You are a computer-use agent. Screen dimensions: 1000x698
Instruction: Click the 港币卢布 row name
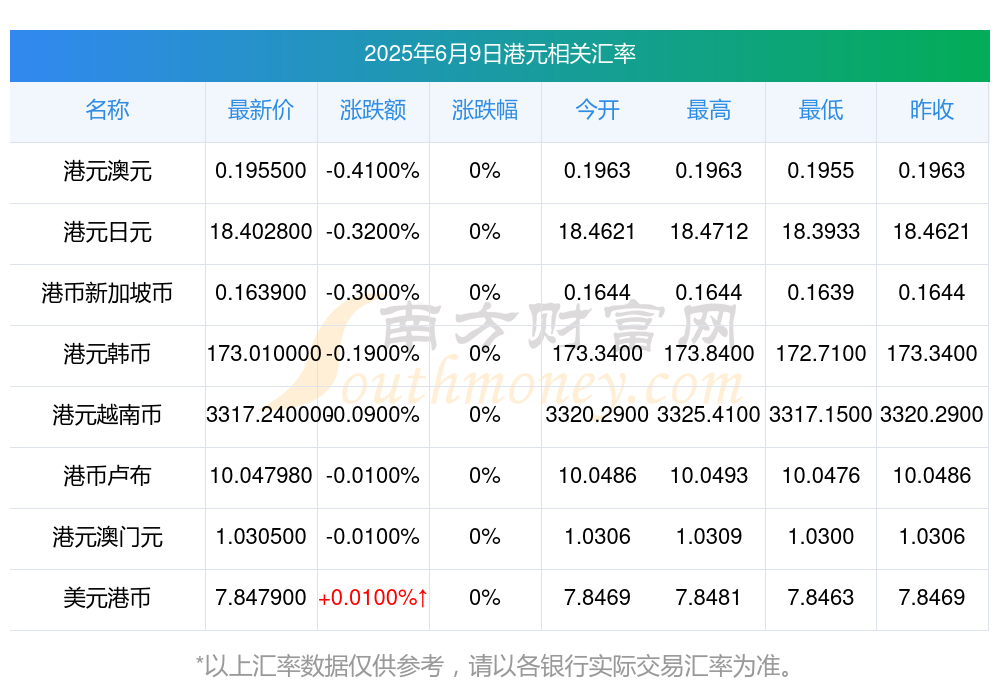pos(107,476)
